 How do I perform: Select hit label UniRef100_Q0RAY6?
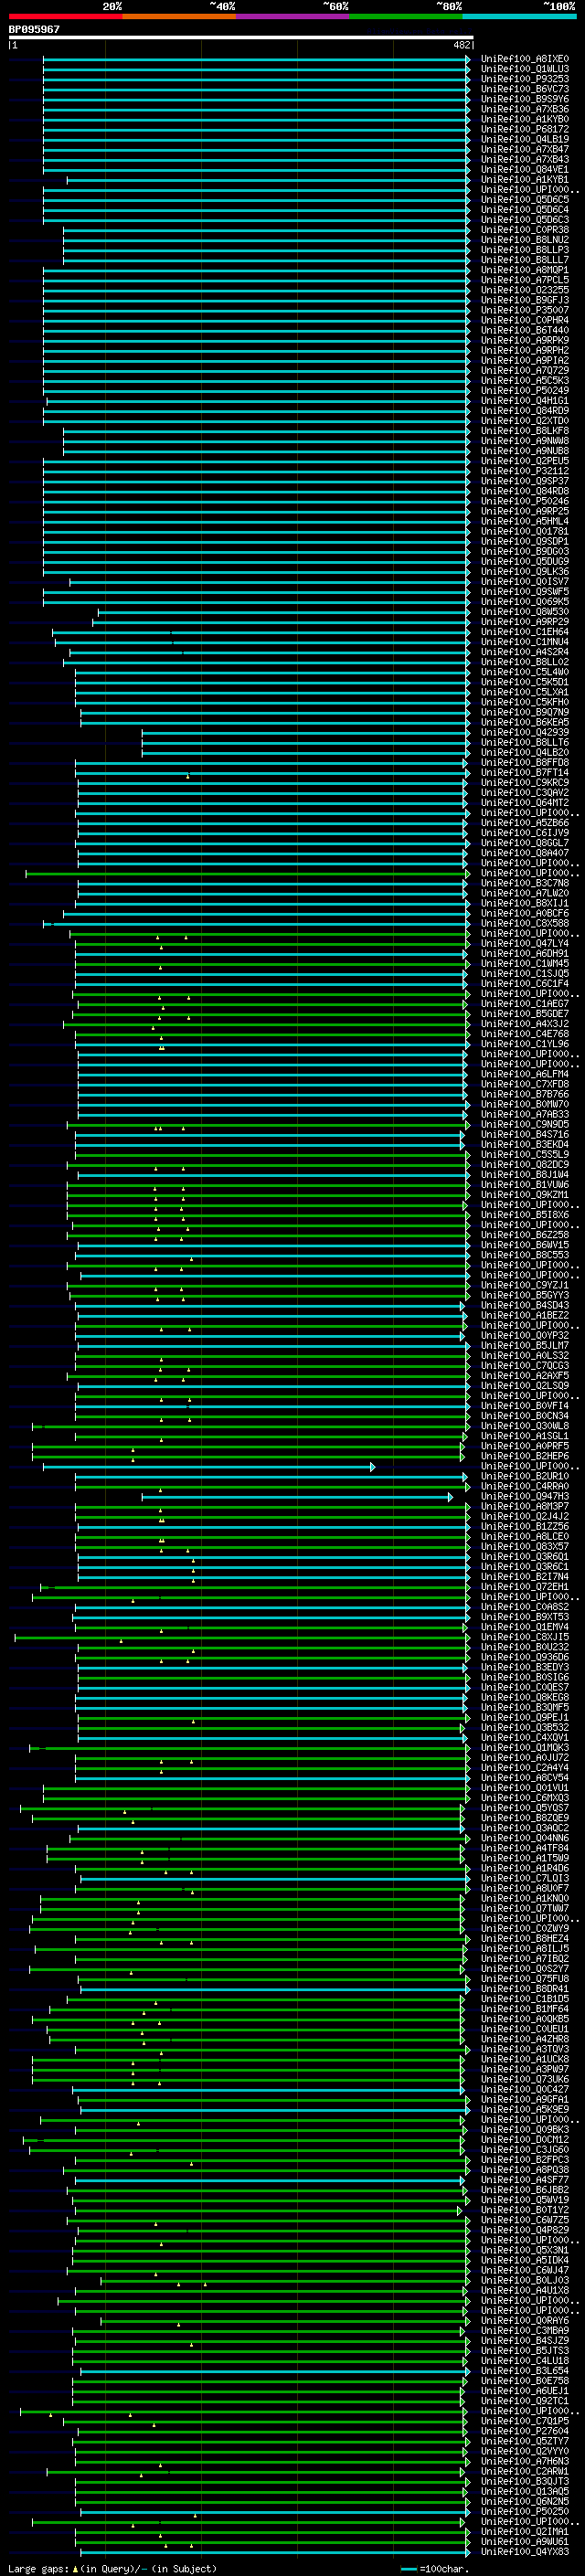pos(524,2321)
